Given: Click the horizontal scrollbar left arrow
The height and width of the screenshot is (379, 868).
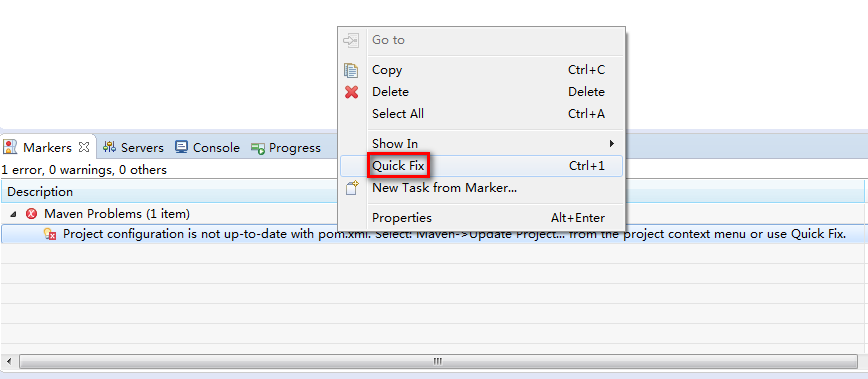Looking at the screenshot, I should pyautogui.click(x=9, y=361).
